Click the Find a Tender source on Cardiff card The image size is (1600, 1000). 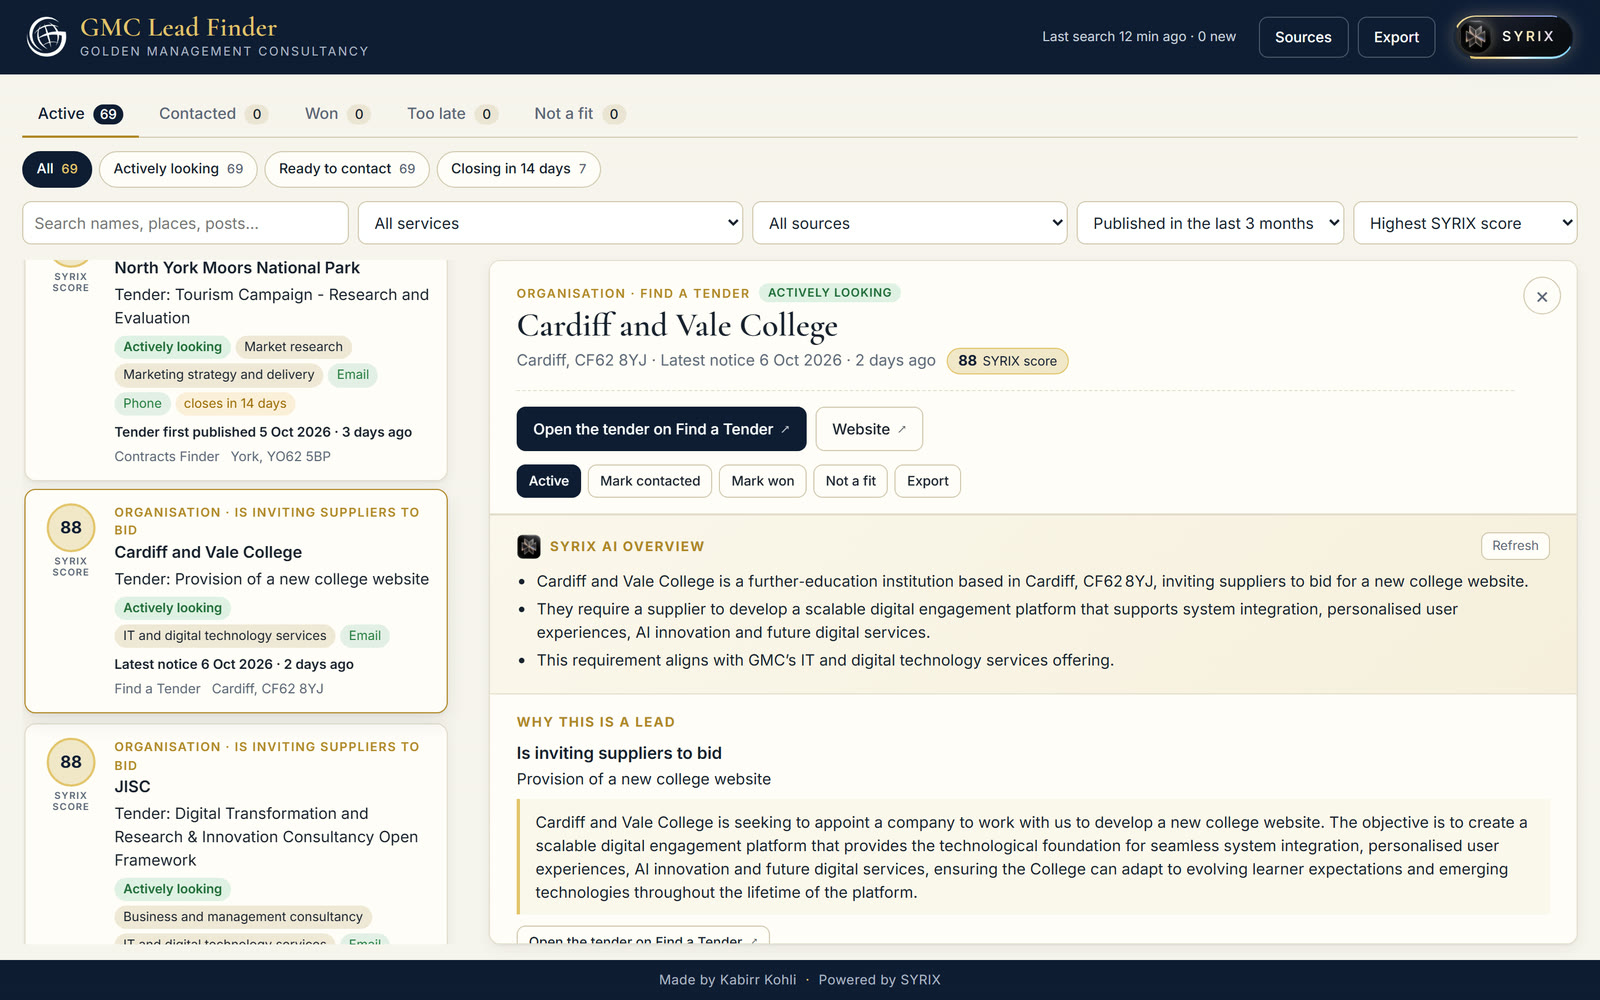[157, 689]
